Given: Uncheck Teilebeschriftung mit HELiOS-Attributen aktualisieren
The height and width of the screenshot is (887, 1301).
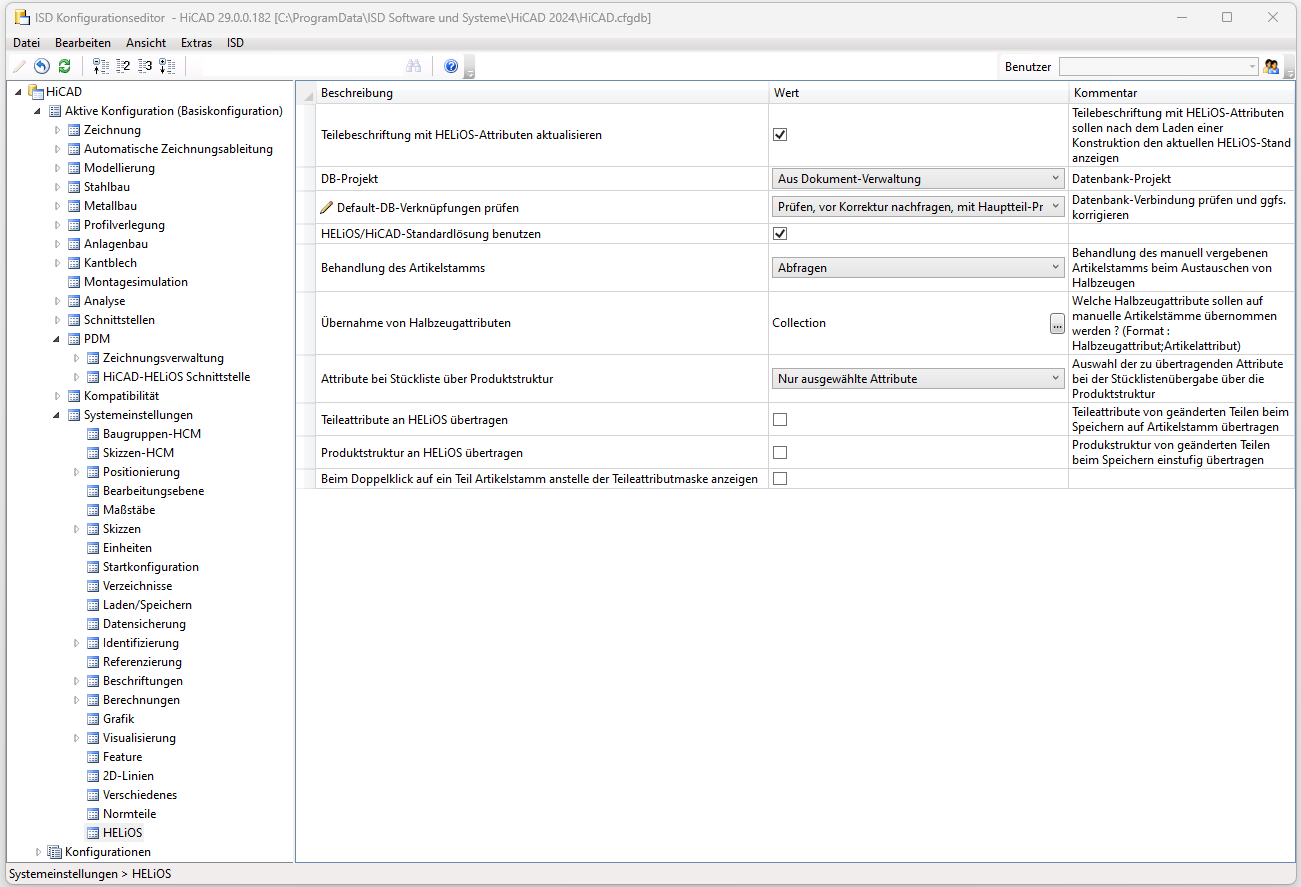Looking at the screenshot, I should click(780, 134).
